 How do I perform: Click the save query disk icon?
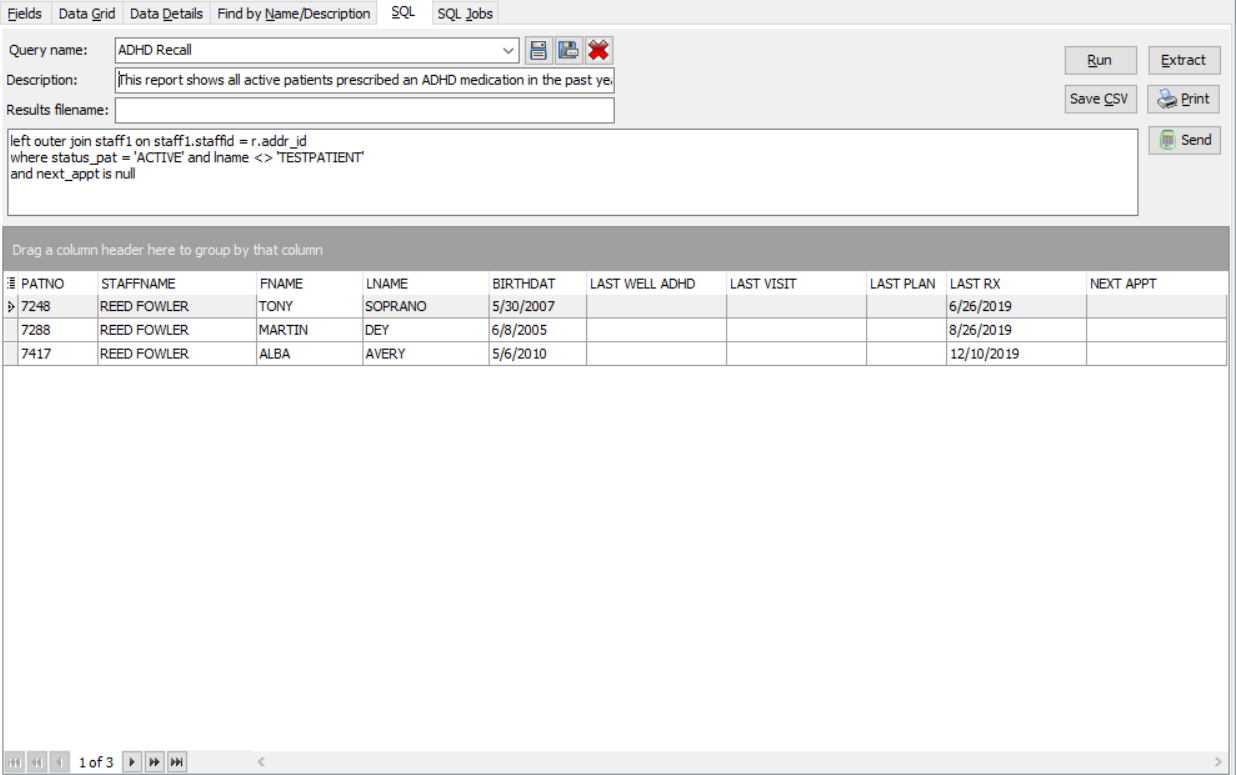[x=538, y=50]
